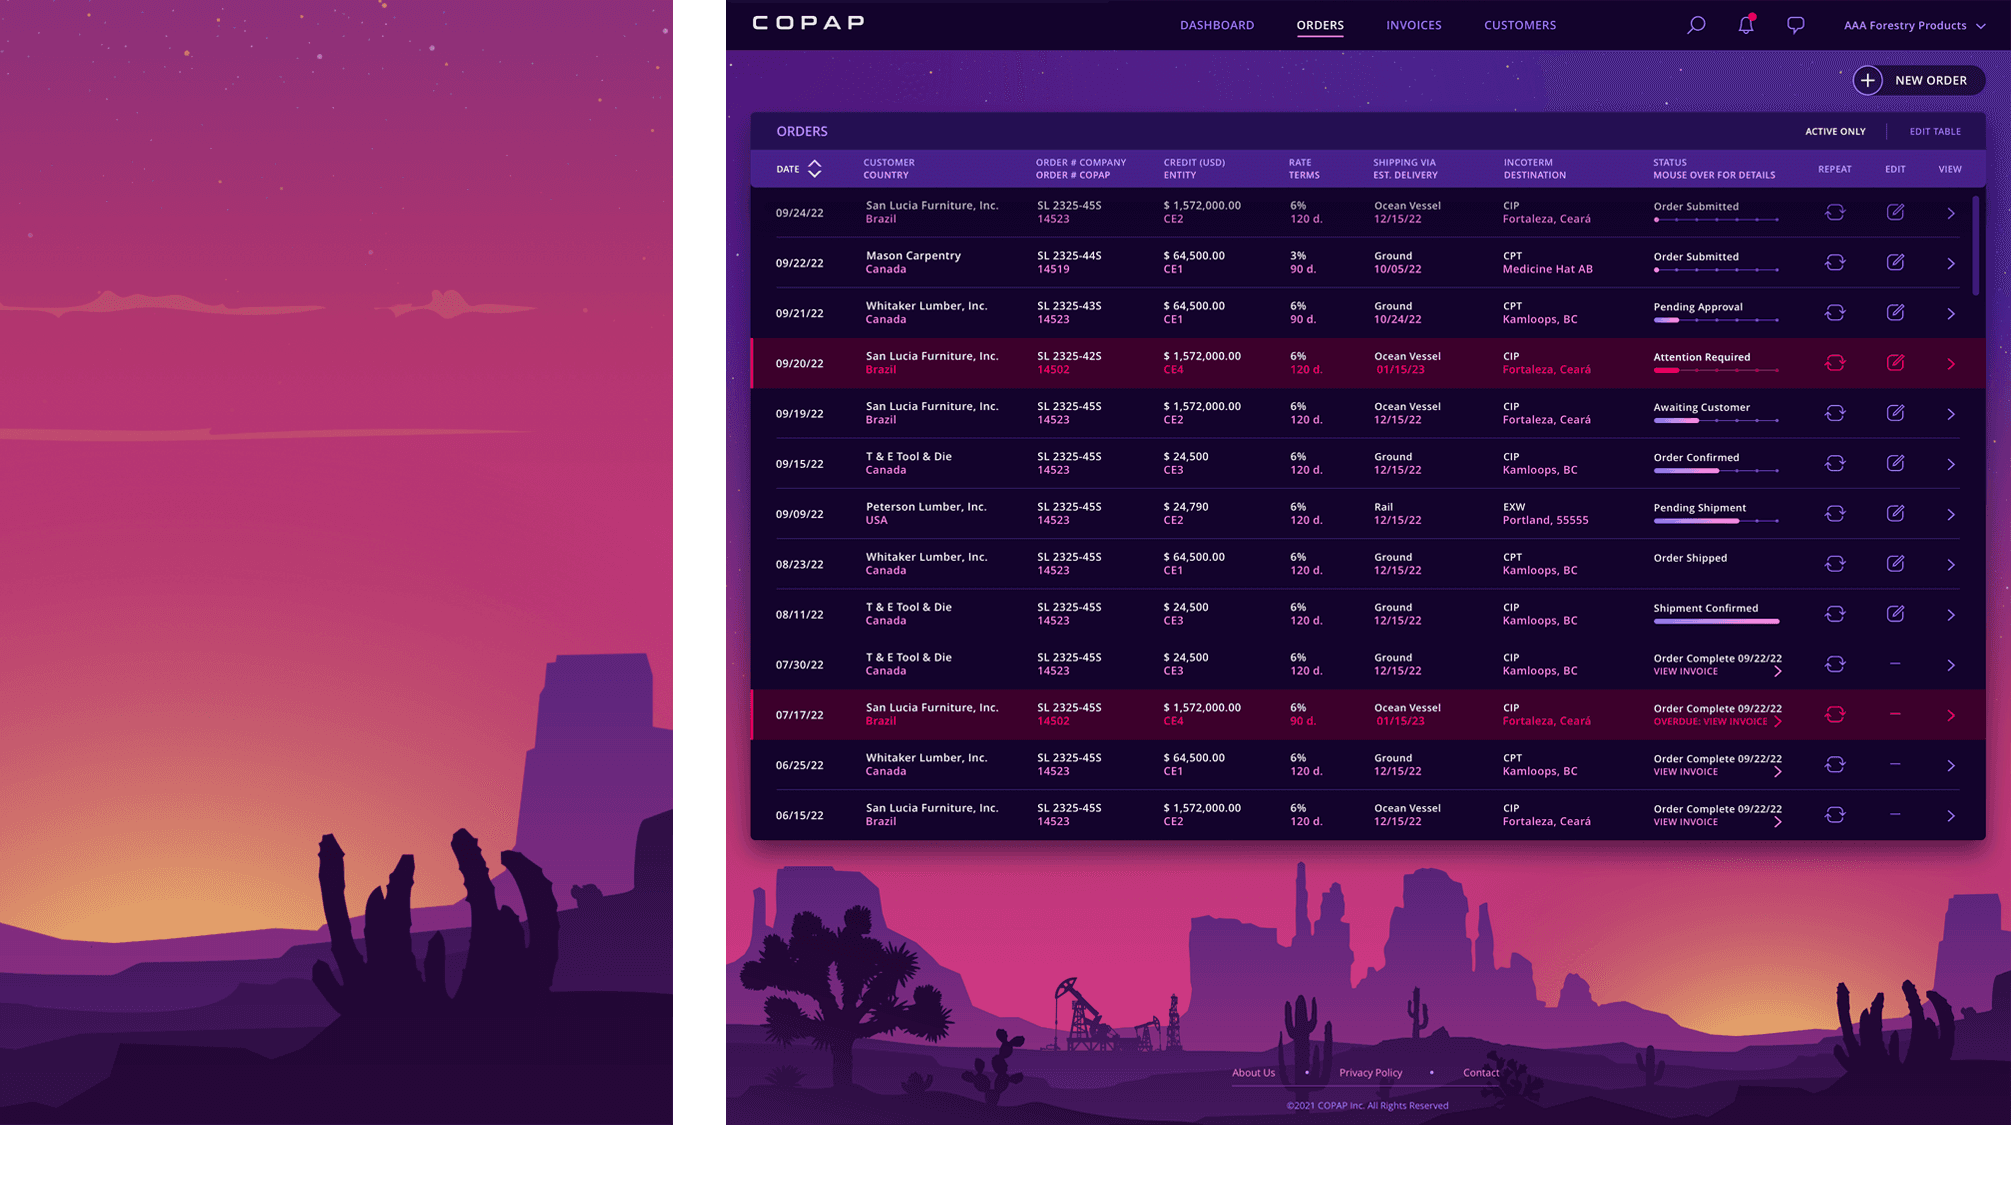2011x1184 pixels.
Task: Click plus icon for New Order
Action: pos(1867,80)
